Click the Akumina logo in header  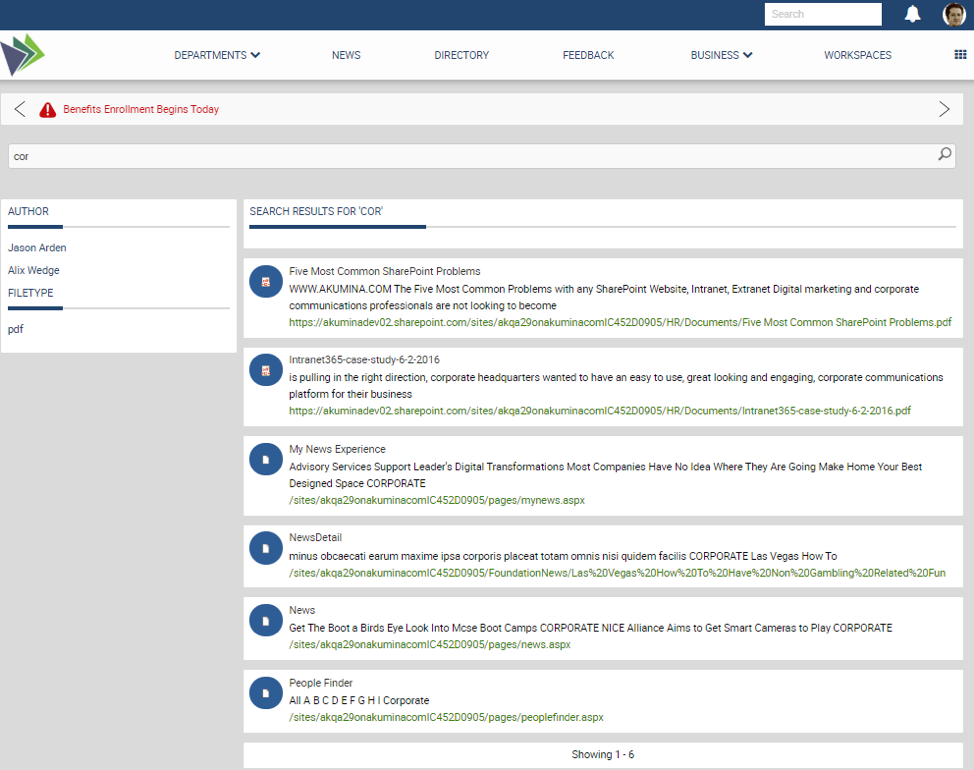[x=23, y=55]
